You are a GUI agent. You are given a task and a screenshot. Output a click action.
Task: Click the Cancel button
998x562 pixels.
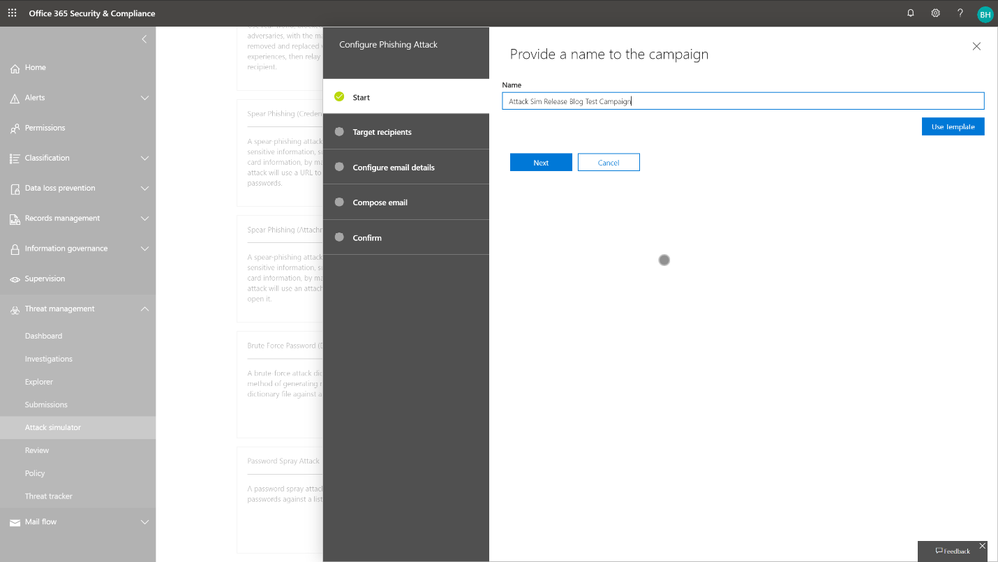tap(608, 162)
